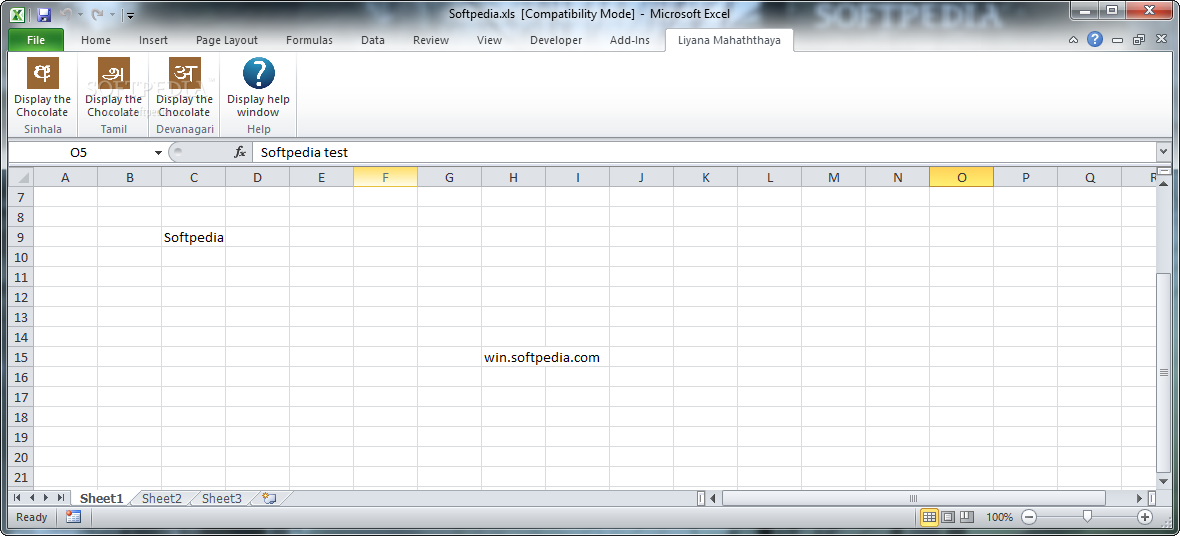Switch to the Data ribbon tab
Screen dimensions: 1180x536
(x=373, y=41)
